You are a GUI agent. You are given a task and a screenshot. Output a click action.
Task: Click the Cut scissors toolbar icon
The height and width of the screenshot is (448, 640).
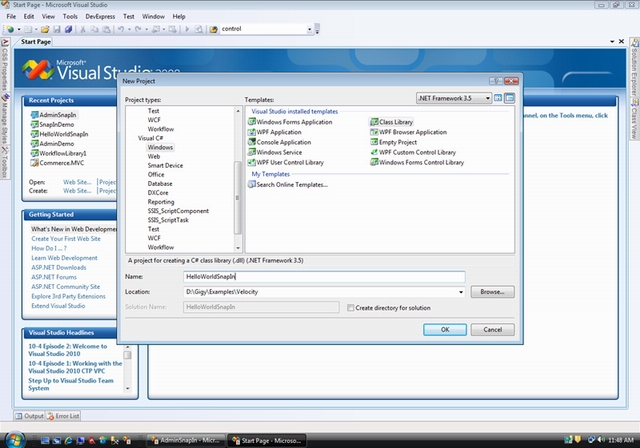(82, 29)
